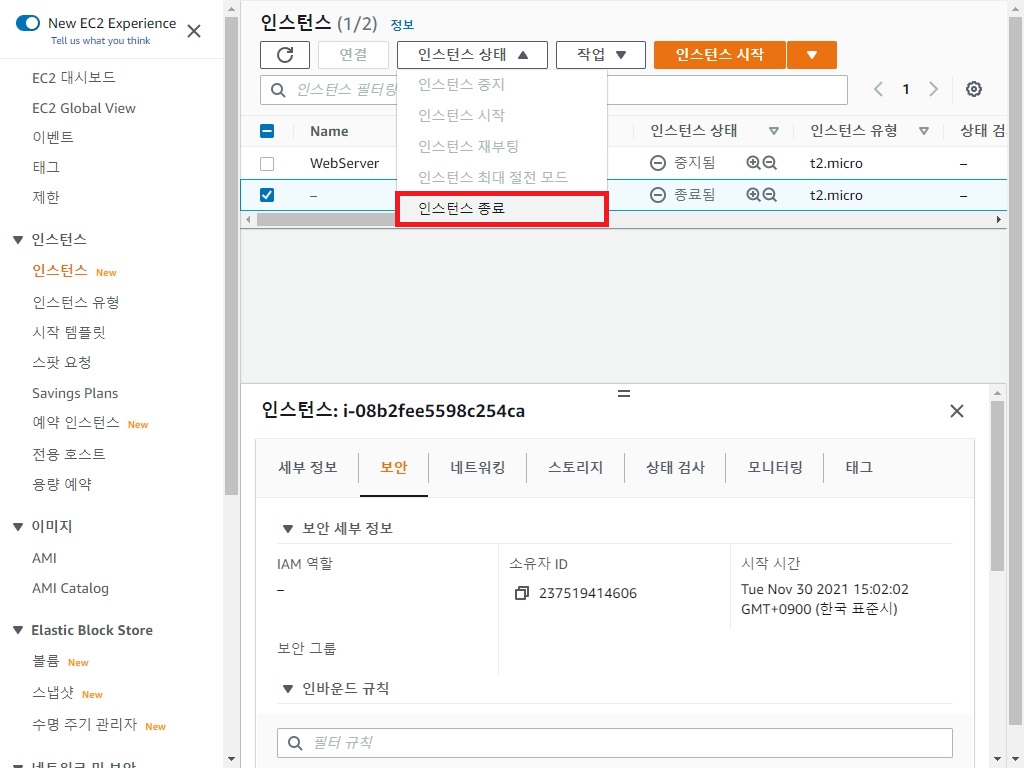Refresh the instance list with the reload icon
The image size is (1024, 768).
[x=285, y=55]
